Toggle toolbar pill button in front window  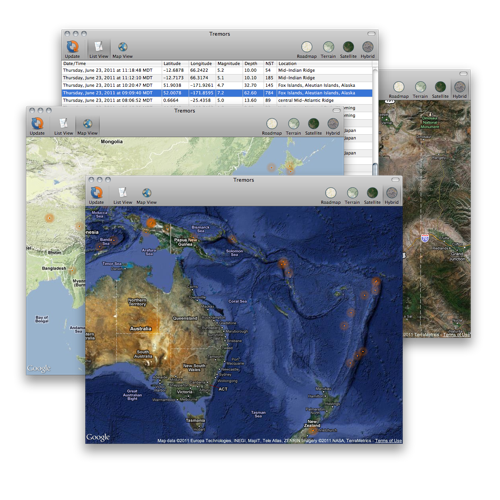point(395,180)
